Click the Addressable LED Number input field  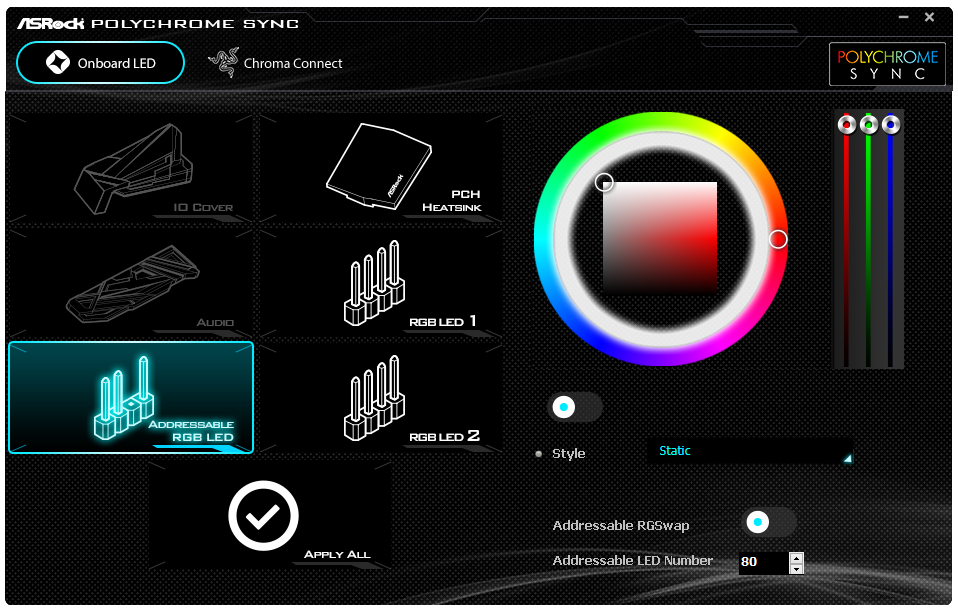click(x=763, y=562)
